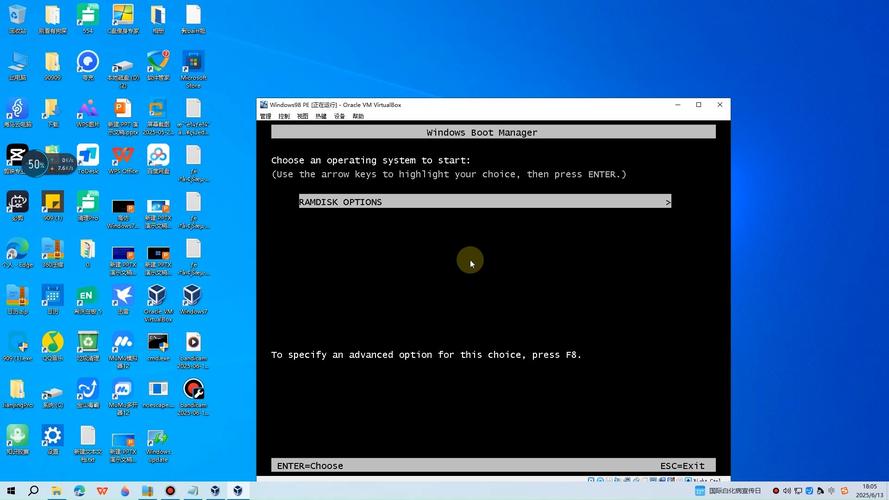Open the Windows7 VM desktop shortcut

click(x=193, y=299)
